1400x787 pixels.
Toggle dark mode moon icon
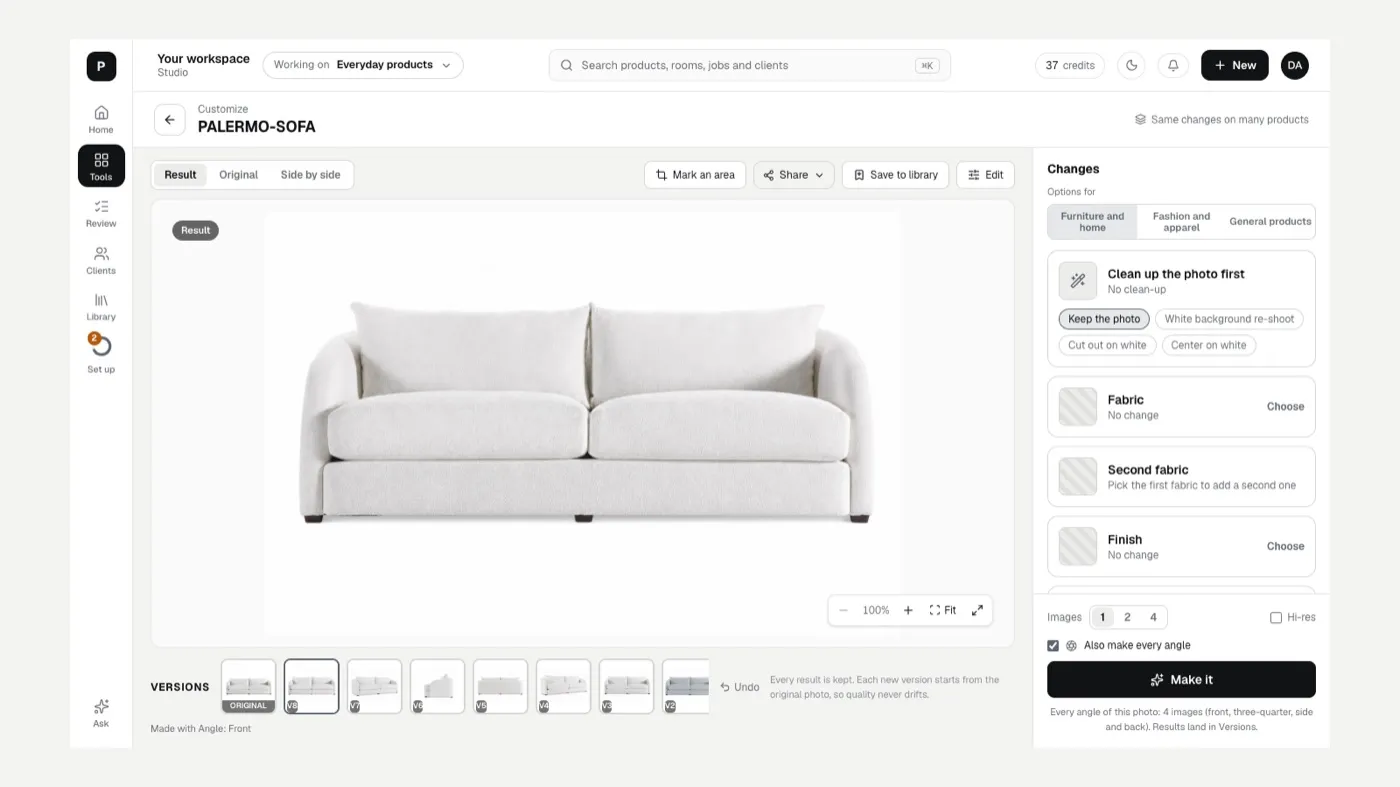(x=1131, y=65)
